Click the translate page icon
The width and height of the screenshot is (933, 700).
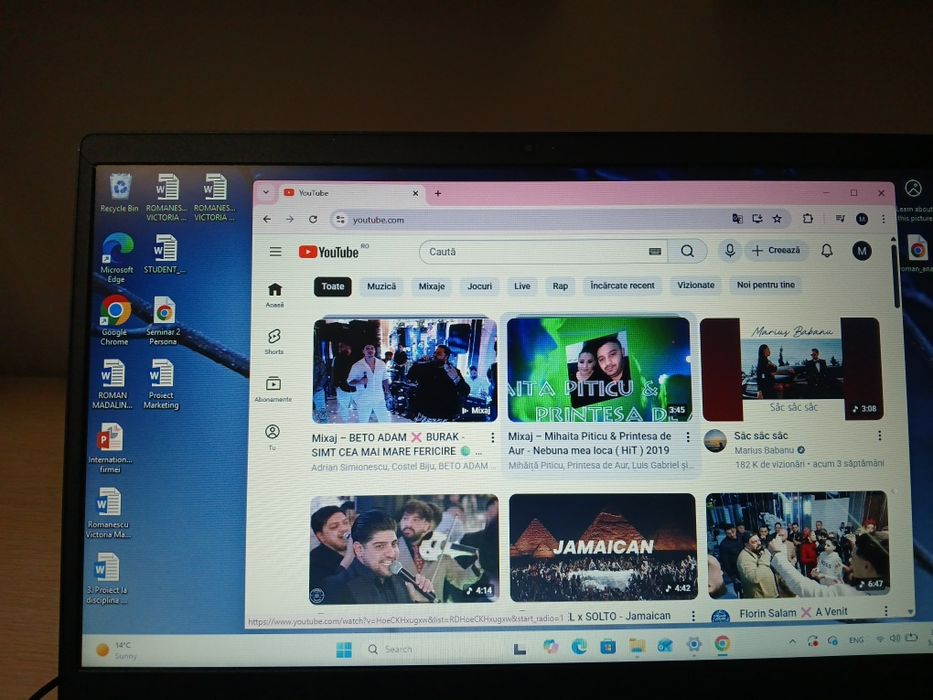737,218
